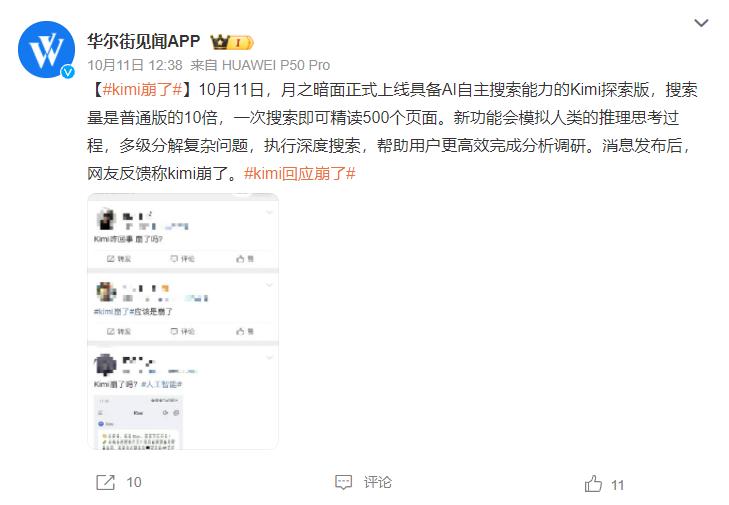Click the gold crown membership badge
Viewport: 729px width, 505px height.
(x=232, y=42)
